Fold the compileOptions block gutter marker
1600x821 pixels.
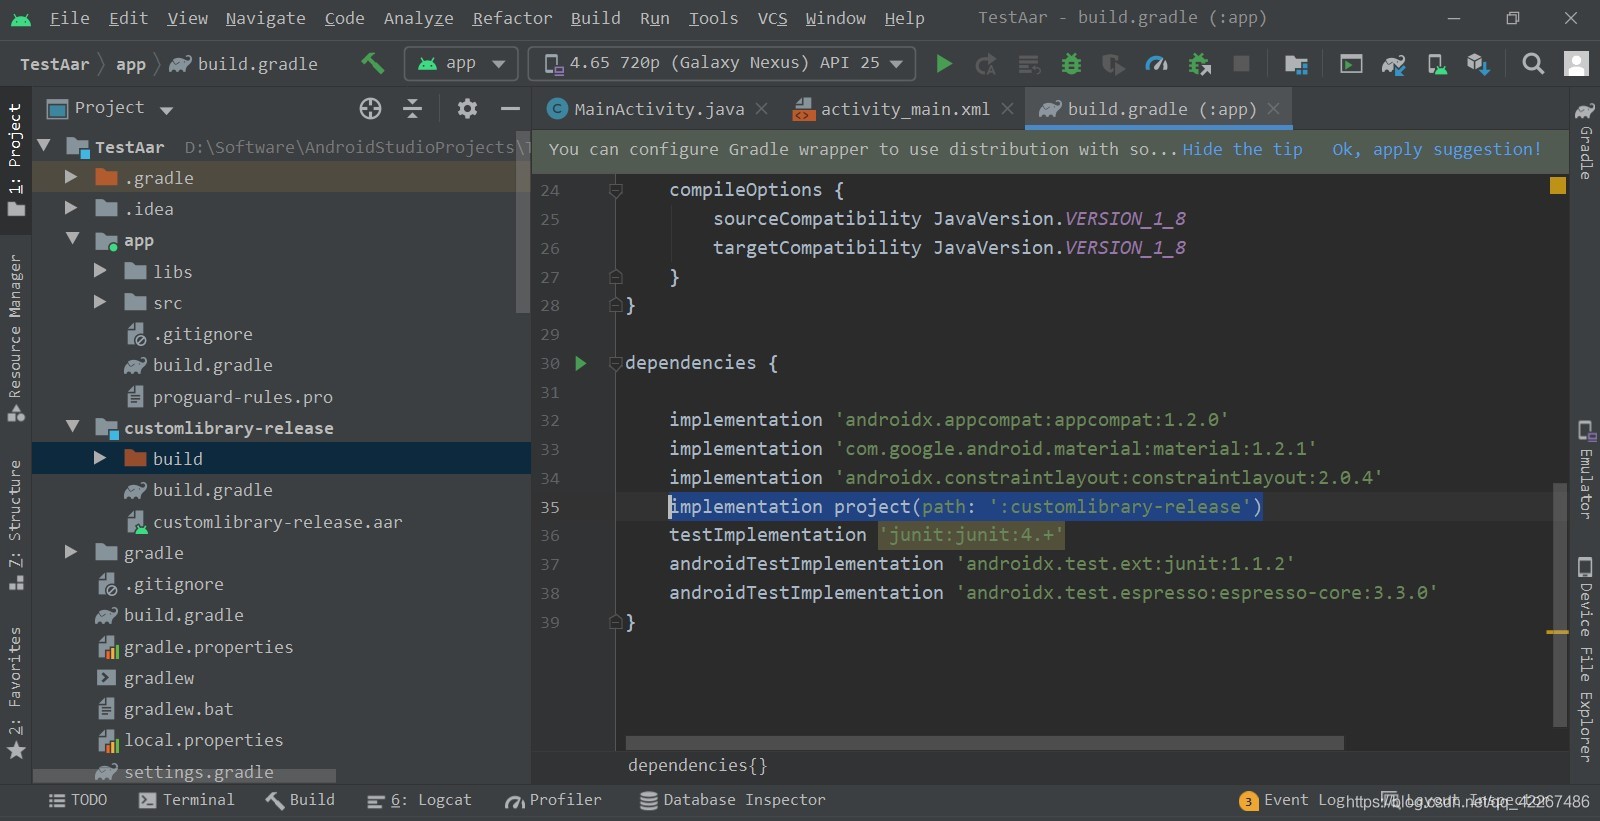(616, 190)
